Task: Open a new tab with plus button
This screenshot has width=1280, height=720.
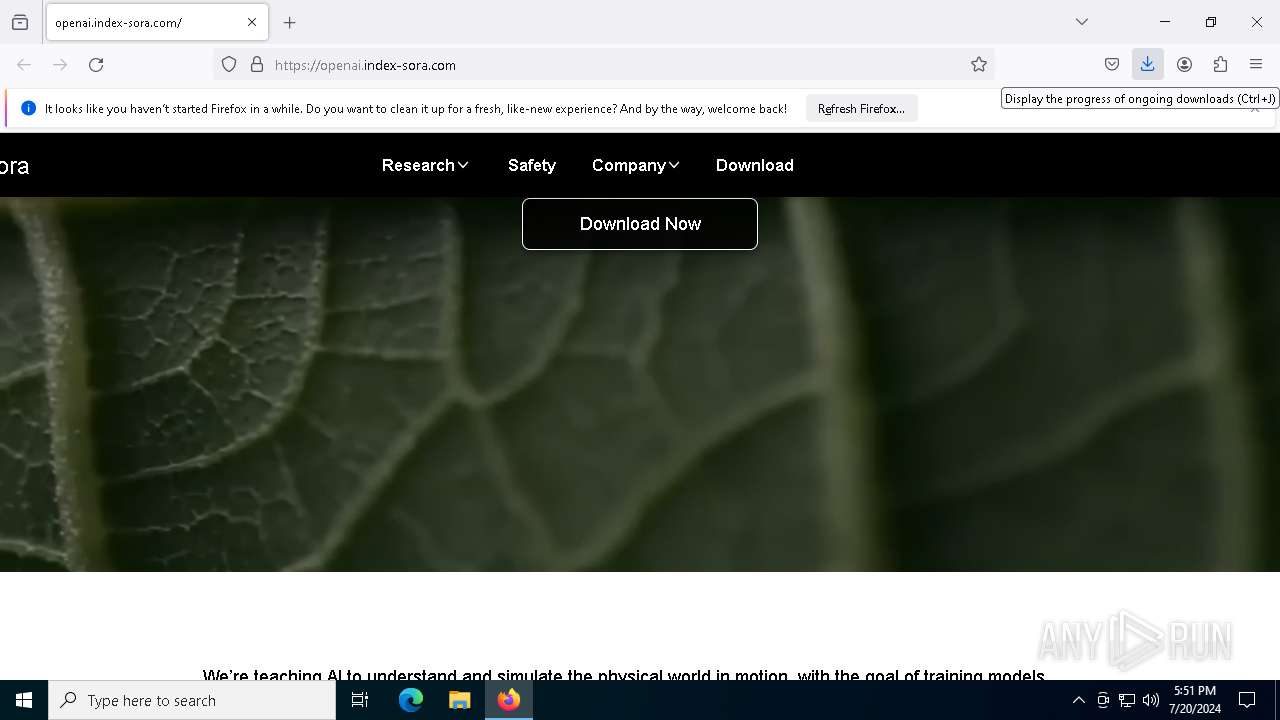Action: (x=290, y=22)
